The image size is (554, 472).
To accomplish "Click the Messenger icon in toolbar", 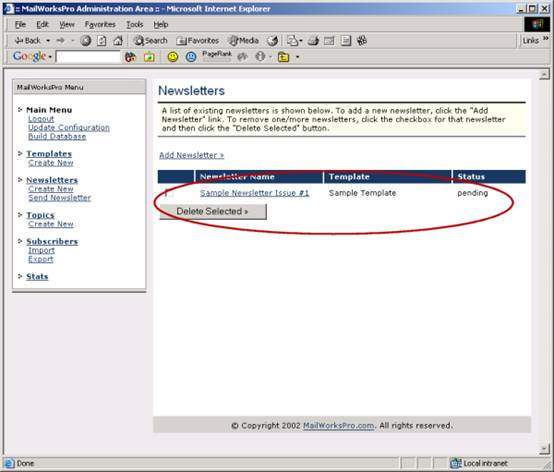I will coord(362,41).
